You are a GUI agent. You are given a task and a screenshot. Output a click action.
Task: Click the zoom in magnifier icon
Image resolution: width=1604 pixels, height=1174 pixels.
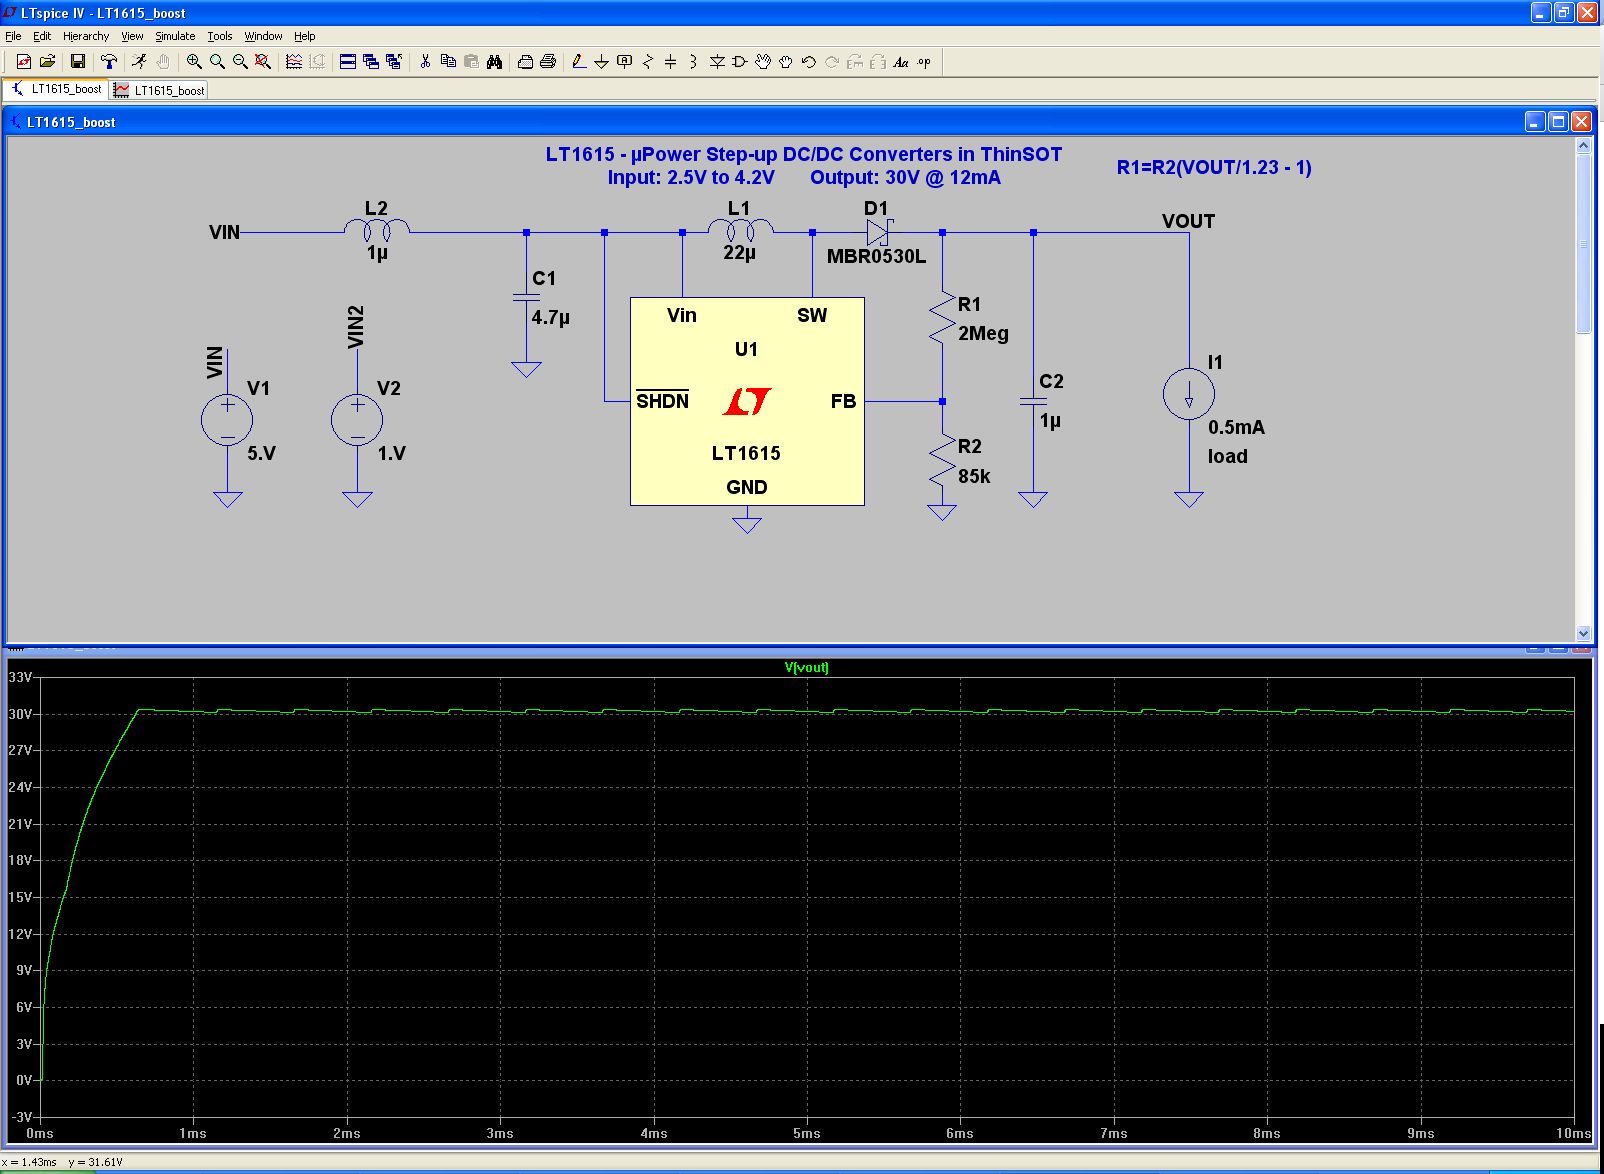(x=194, y=62)
